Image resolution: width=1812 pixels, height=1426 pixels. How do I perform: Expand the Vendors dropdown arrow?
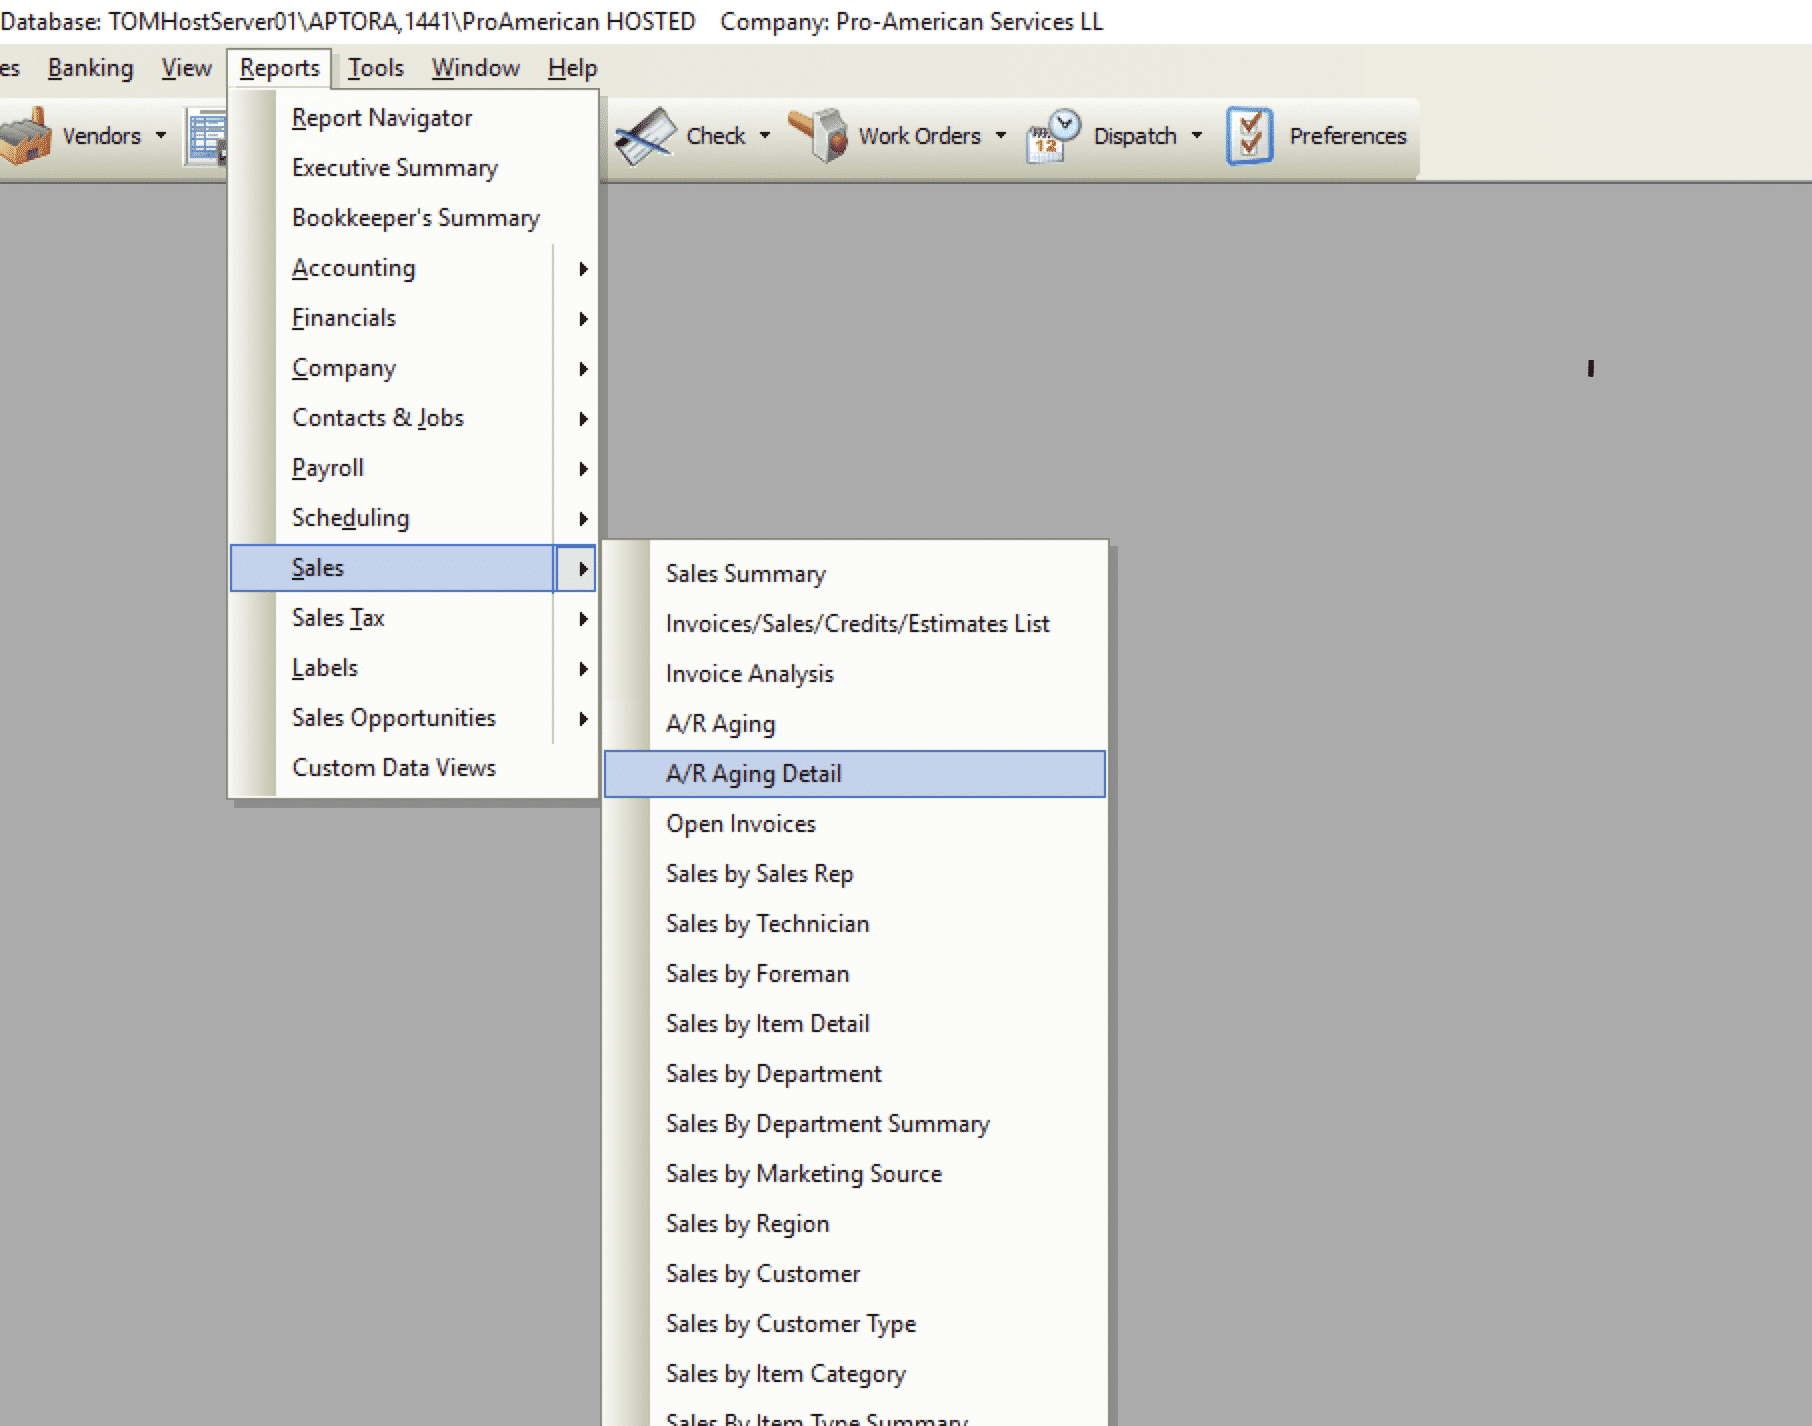click(x=161, y=136)
